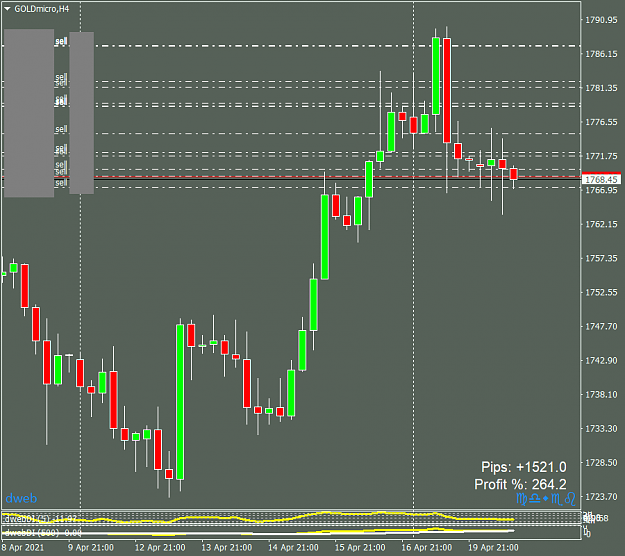
Task: Click the 1790.95 price scale value
Action: tap(601, 20)
